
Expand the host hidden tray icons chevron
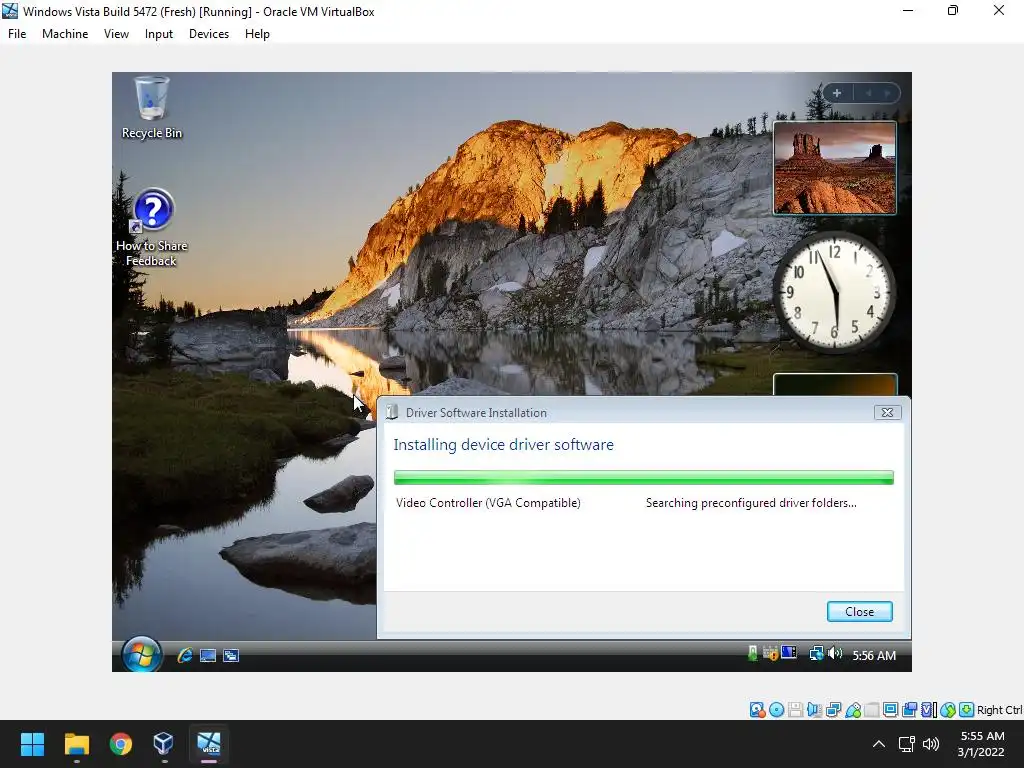pyautogui.click(x=879, y=744)
